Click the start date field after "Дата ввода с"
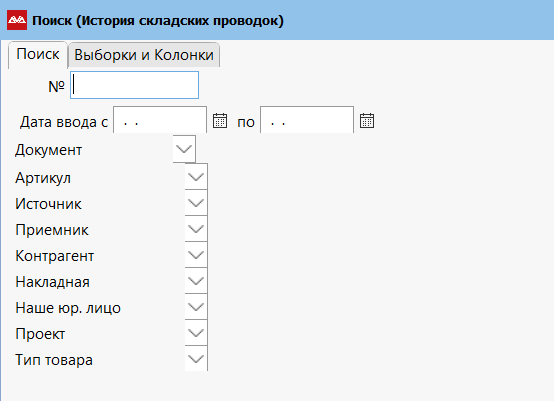This screenshot has width=554, height=401. point(160,120)
